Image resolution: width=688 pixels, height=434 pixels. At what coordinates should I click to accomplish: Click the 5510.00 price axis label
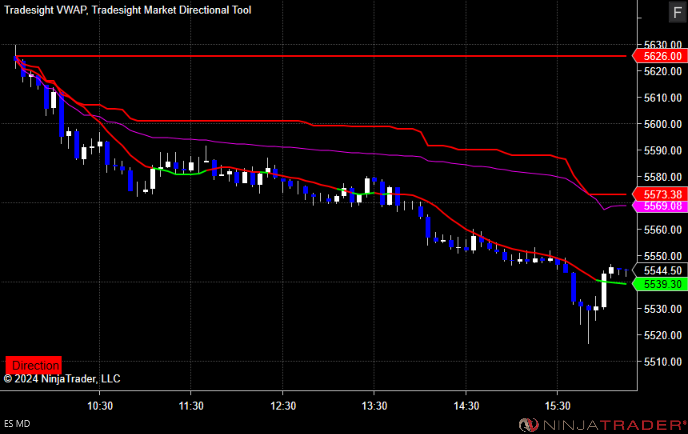[663, 362]
